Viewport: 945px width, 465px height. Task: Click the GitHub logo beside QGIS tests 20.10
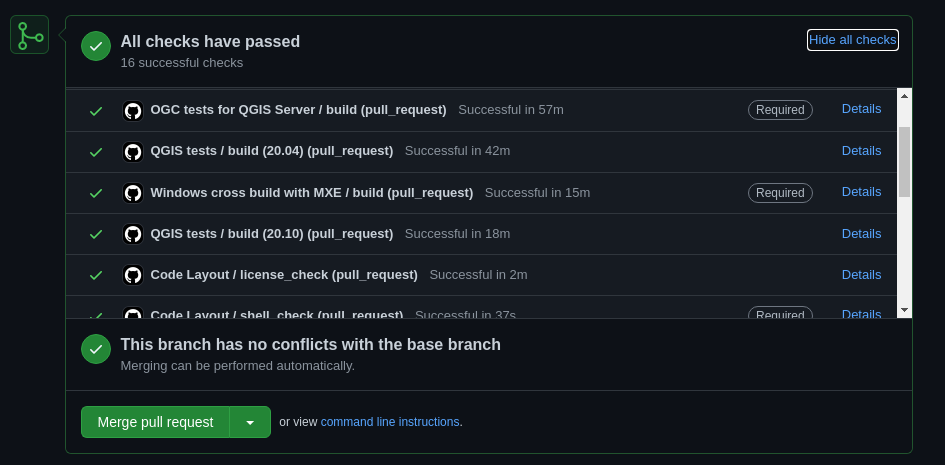(x=133, y=234)
